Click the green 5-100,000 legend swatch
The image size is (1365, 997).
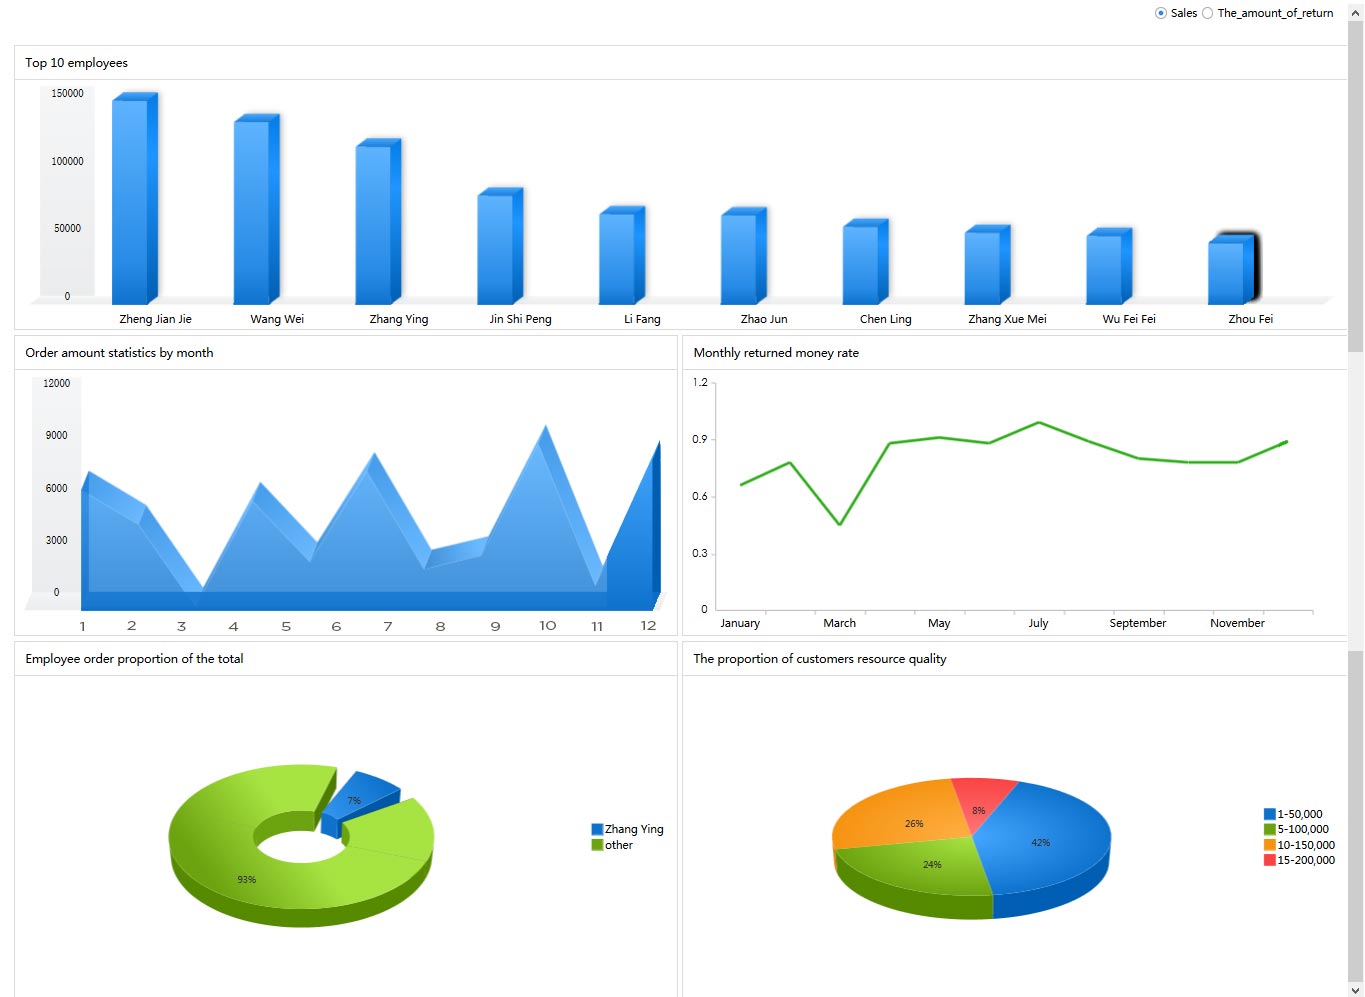(1270, 829)
